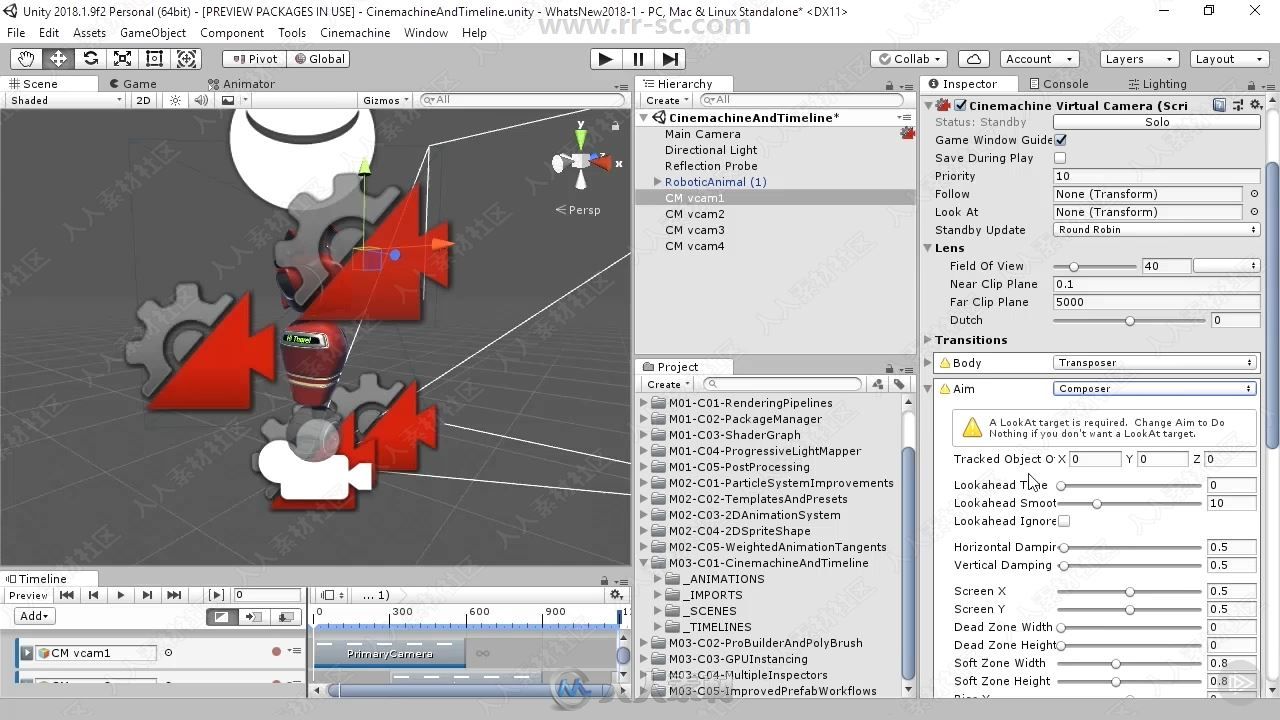
Task: Open Shaded draw mode dropdown
Action: click(66, 100)
